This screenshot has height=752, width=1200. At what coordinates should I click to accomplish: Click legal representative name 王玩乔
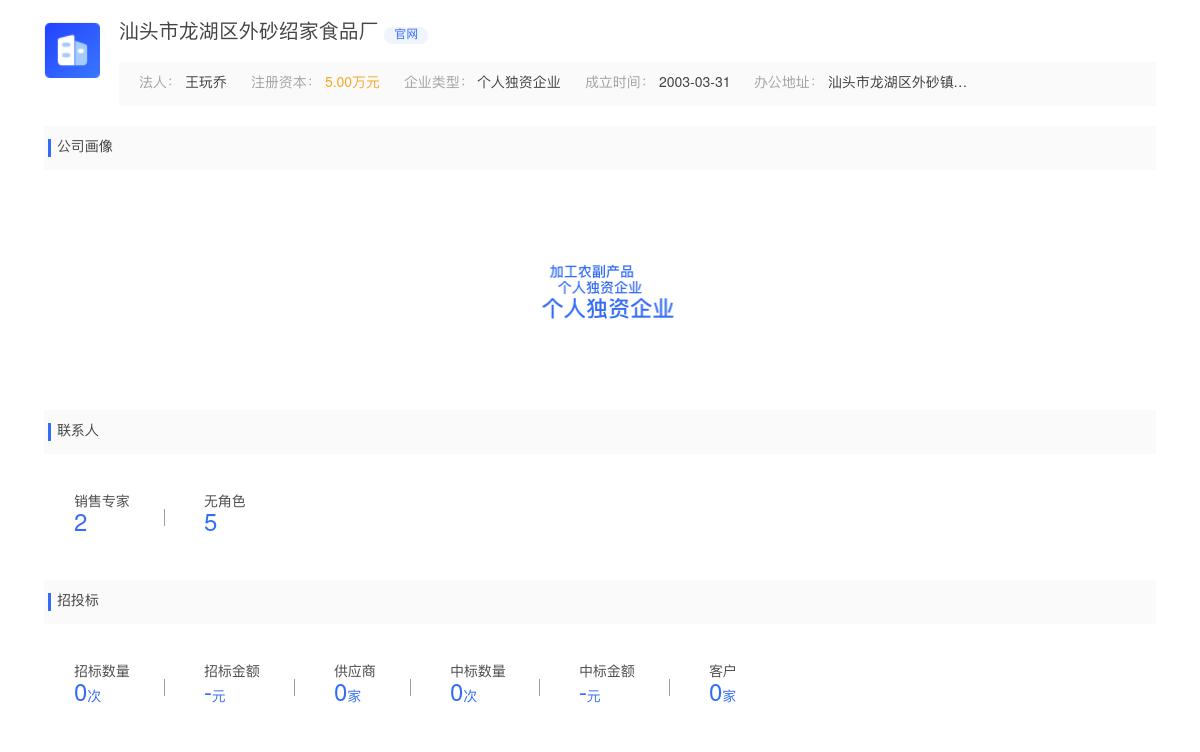coord(205,83)
